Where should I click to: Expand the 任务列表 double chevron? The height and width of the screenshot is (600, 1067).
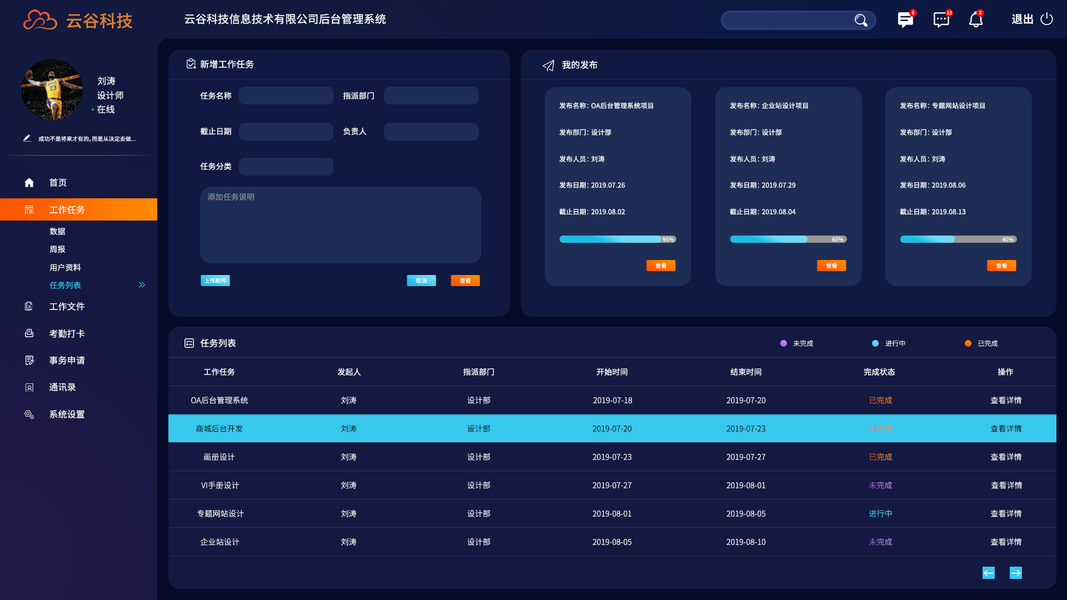(142, 285)
